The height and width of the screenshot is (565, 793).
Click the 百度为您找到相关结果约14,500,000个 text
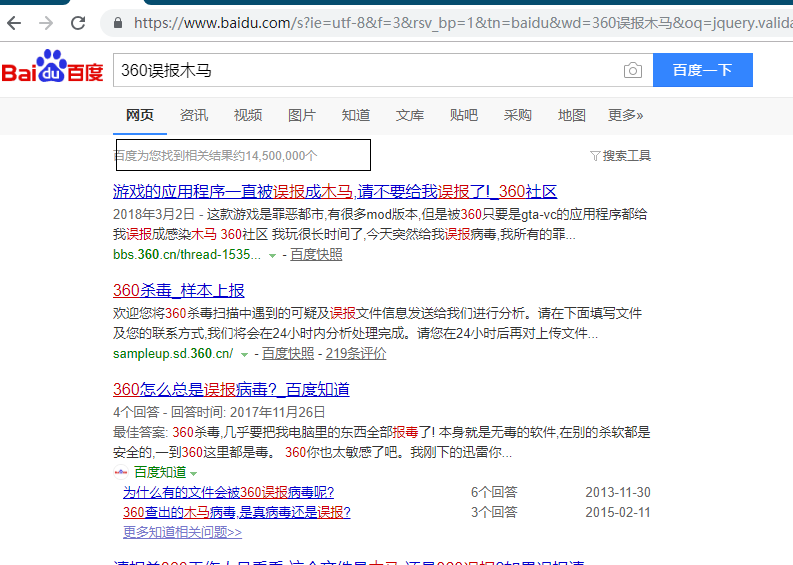215,156
